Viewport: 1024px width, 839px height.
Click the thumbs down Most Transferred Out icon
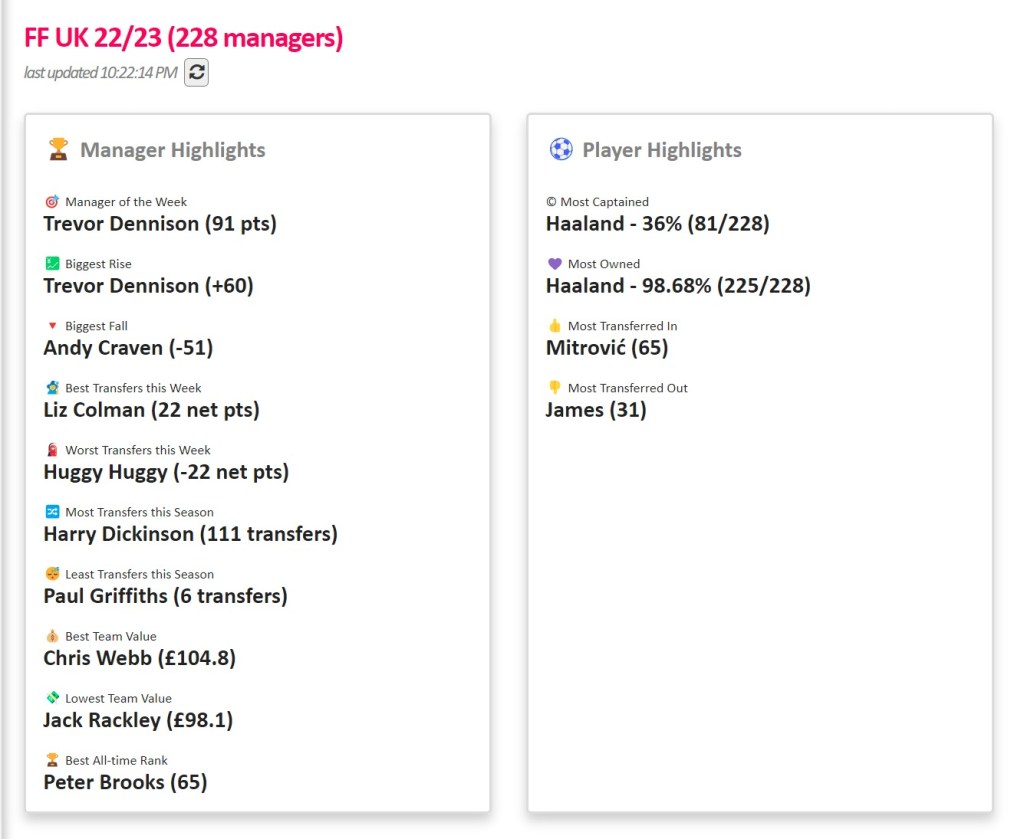[555, 388]
